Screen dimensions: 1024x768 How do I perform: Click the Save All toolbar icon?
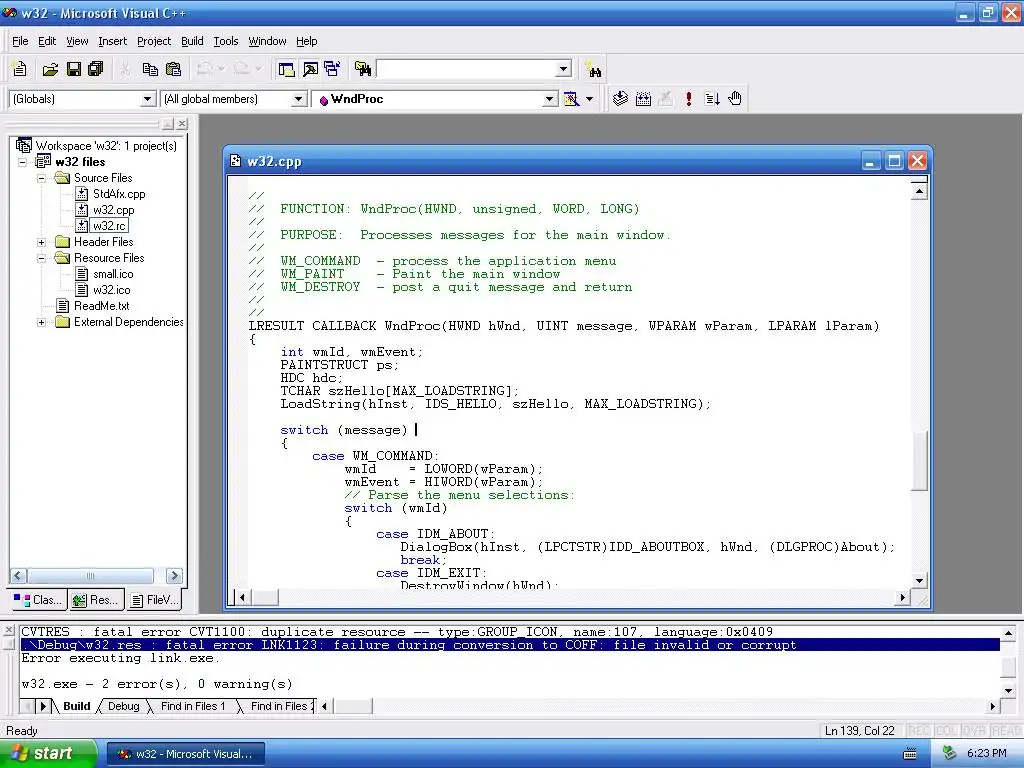coord(96,69)
